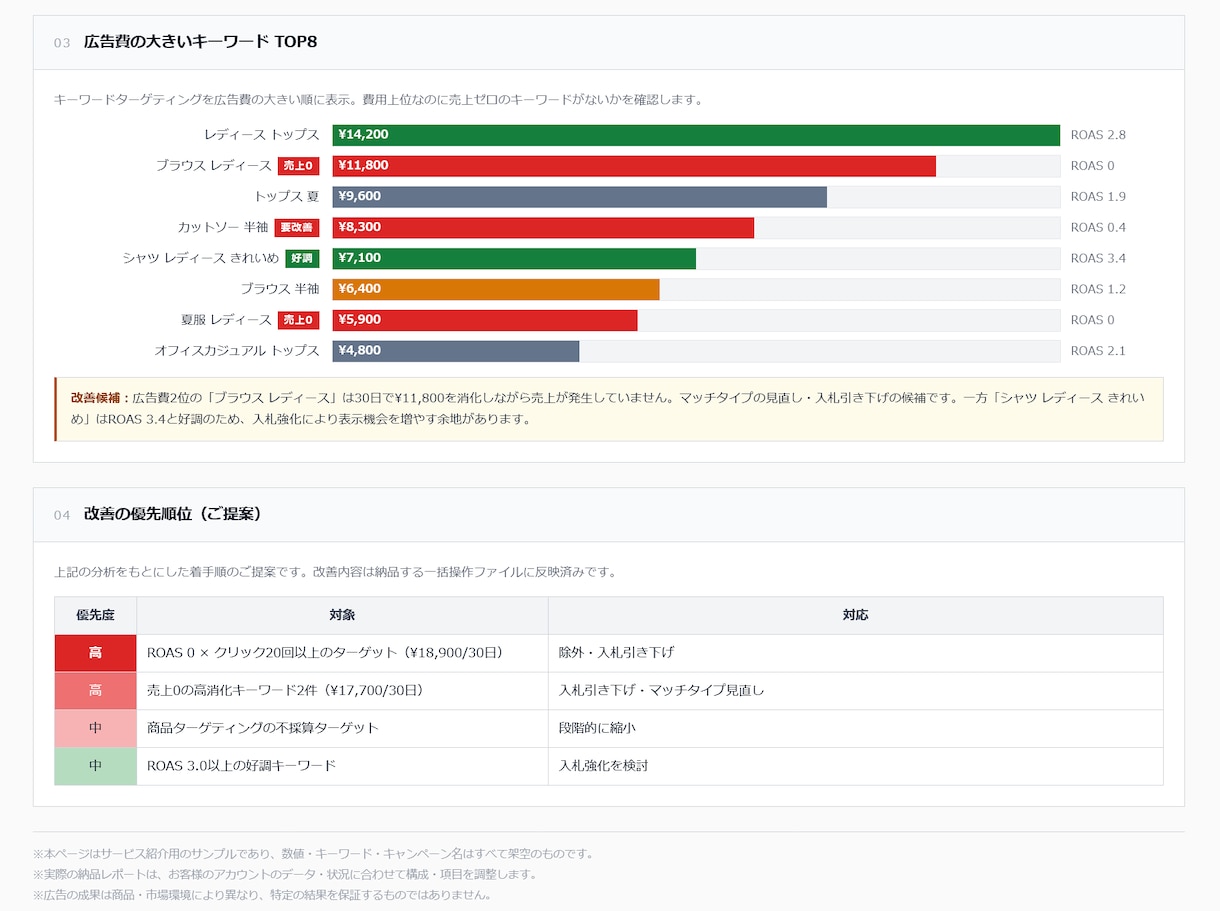
Task: Click the ROAS 1.2 value
Action: pos(1098,290)
